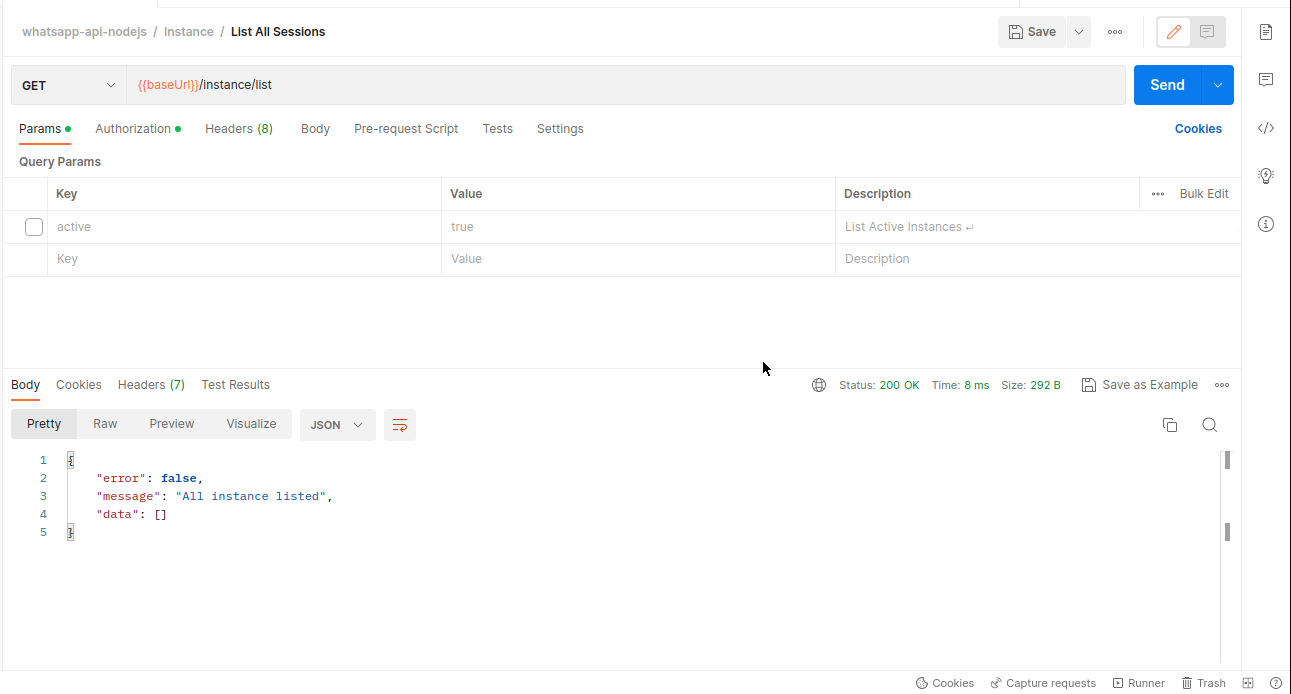Open the Trash from the bottom bar
The image size is (1291, 694).
point(1203,683)
